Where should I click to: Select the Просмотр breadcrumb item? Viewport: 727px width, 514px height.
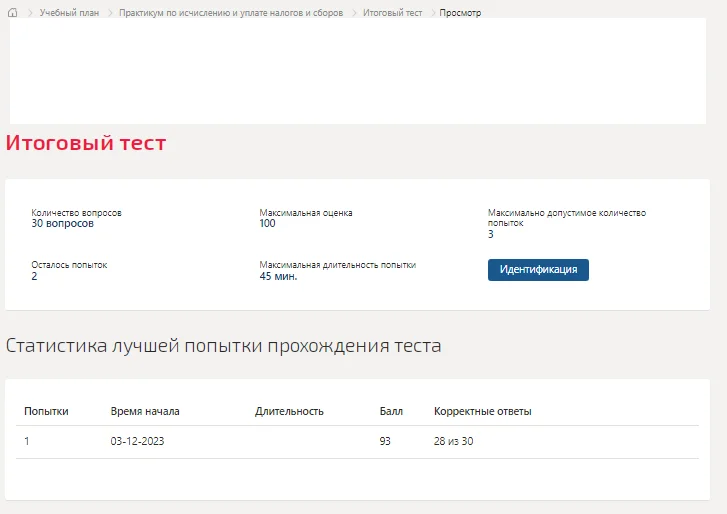point(460,13)
